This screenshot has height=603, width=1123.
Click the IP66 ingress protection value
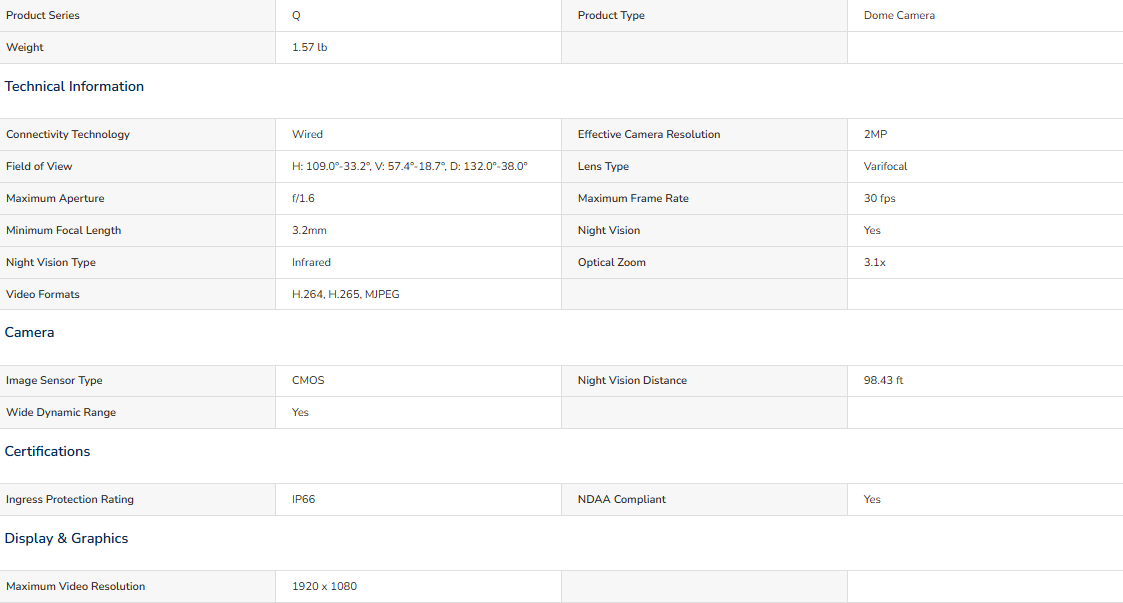[304, 499]
